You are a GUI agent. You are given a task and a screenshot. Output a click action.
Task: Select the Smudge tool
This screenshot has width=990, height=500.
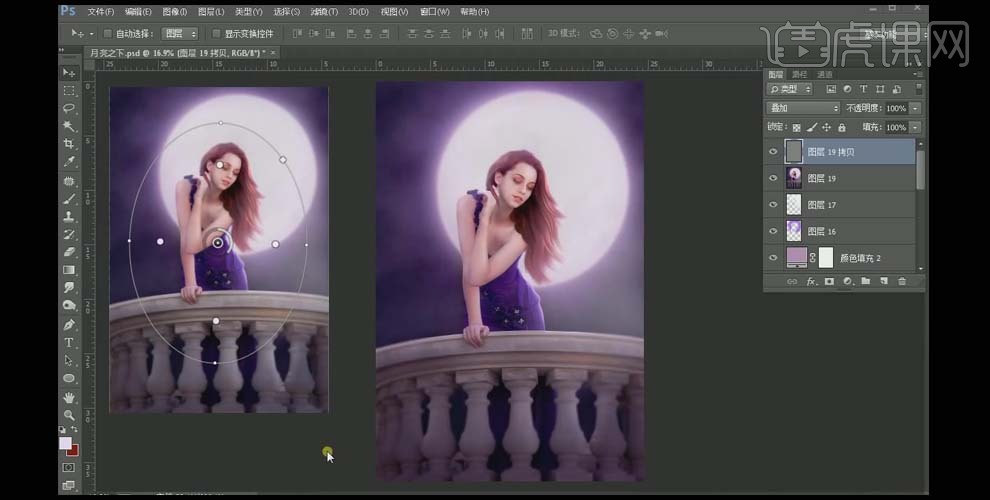point(69,287)
